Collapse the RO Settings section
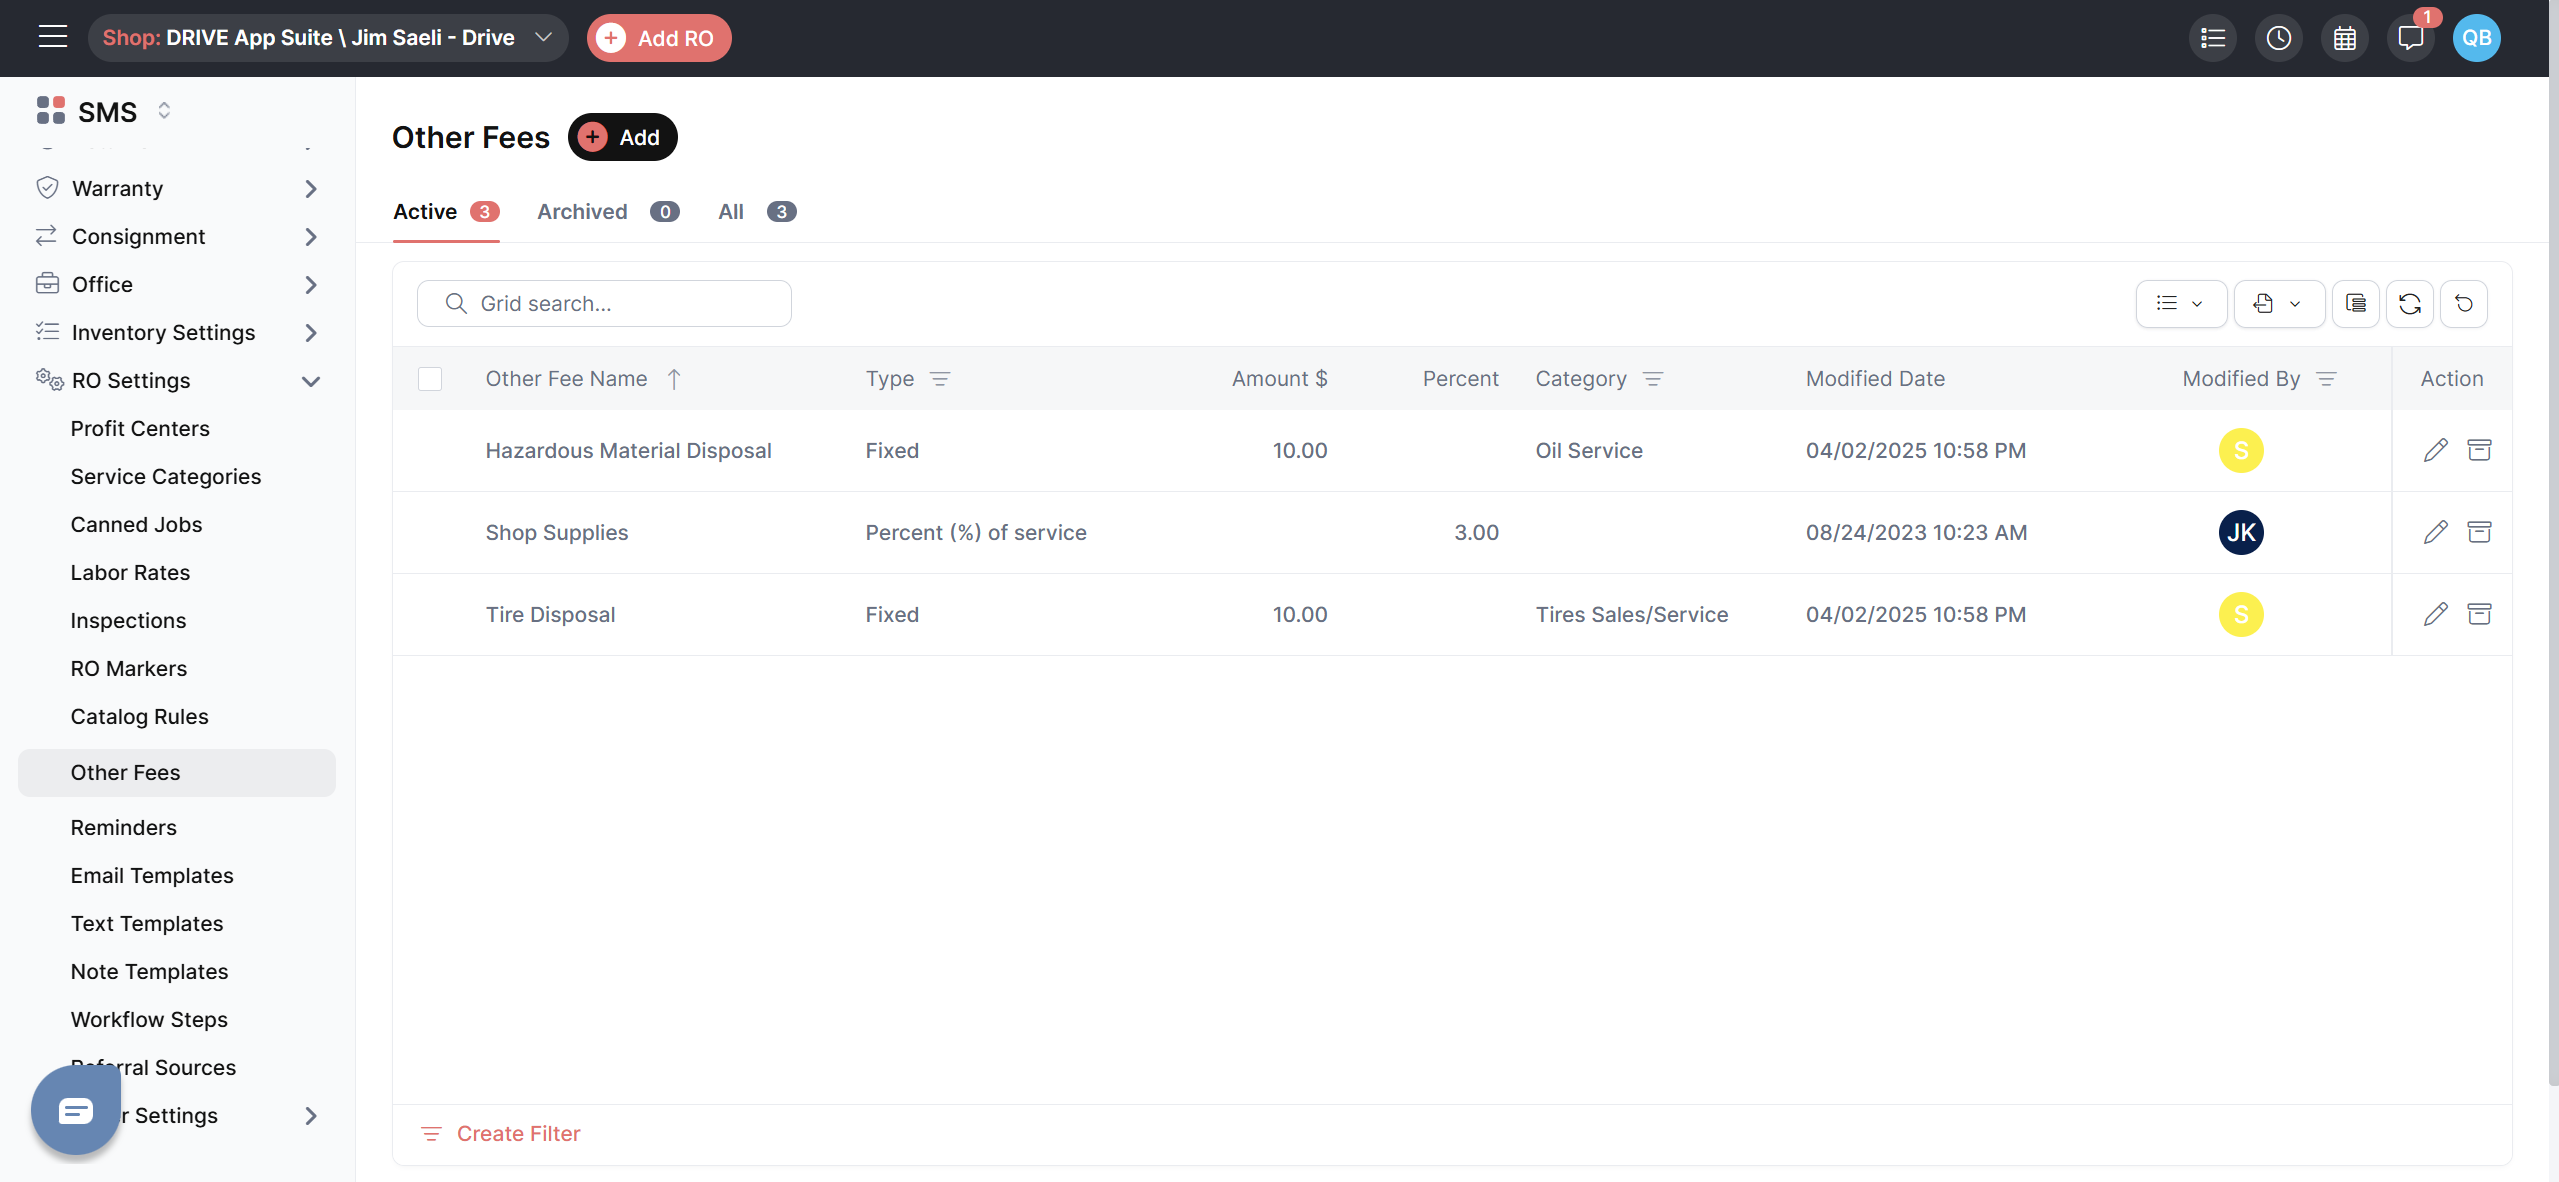 [310, 381]
